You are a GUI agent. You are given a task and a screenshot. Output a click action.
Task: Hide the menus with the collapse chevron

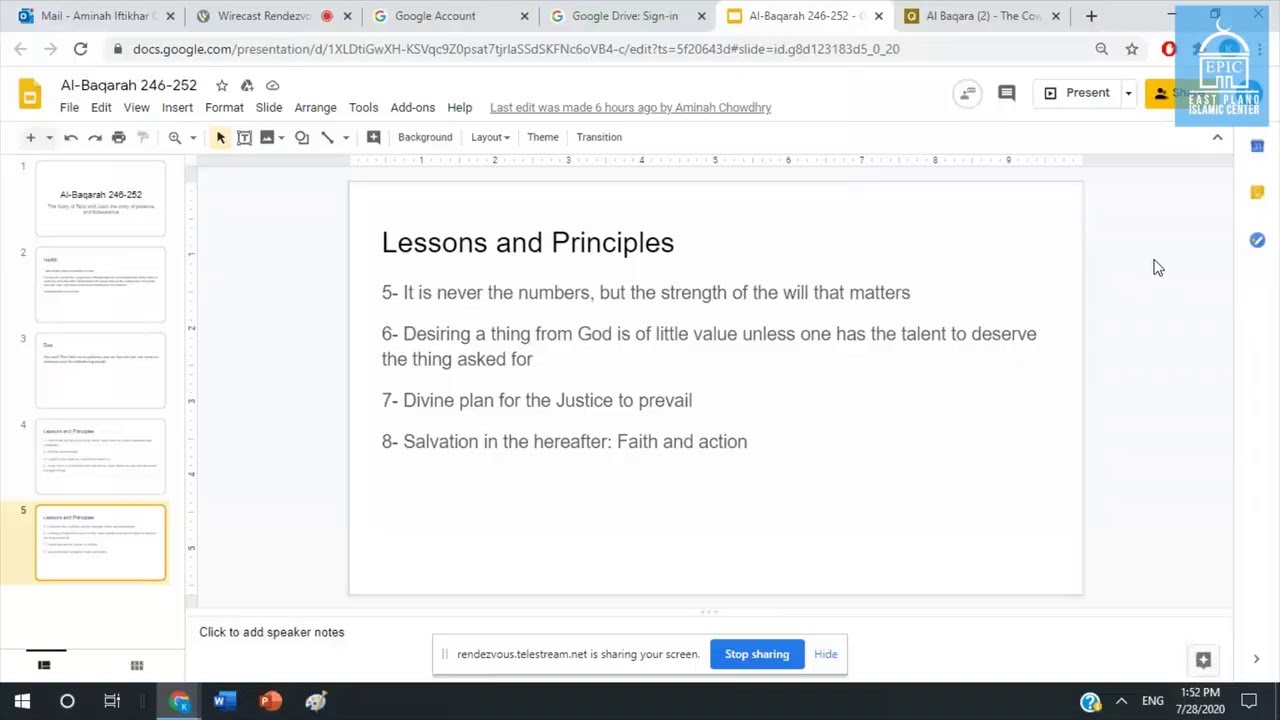(x=1217, y=137)
